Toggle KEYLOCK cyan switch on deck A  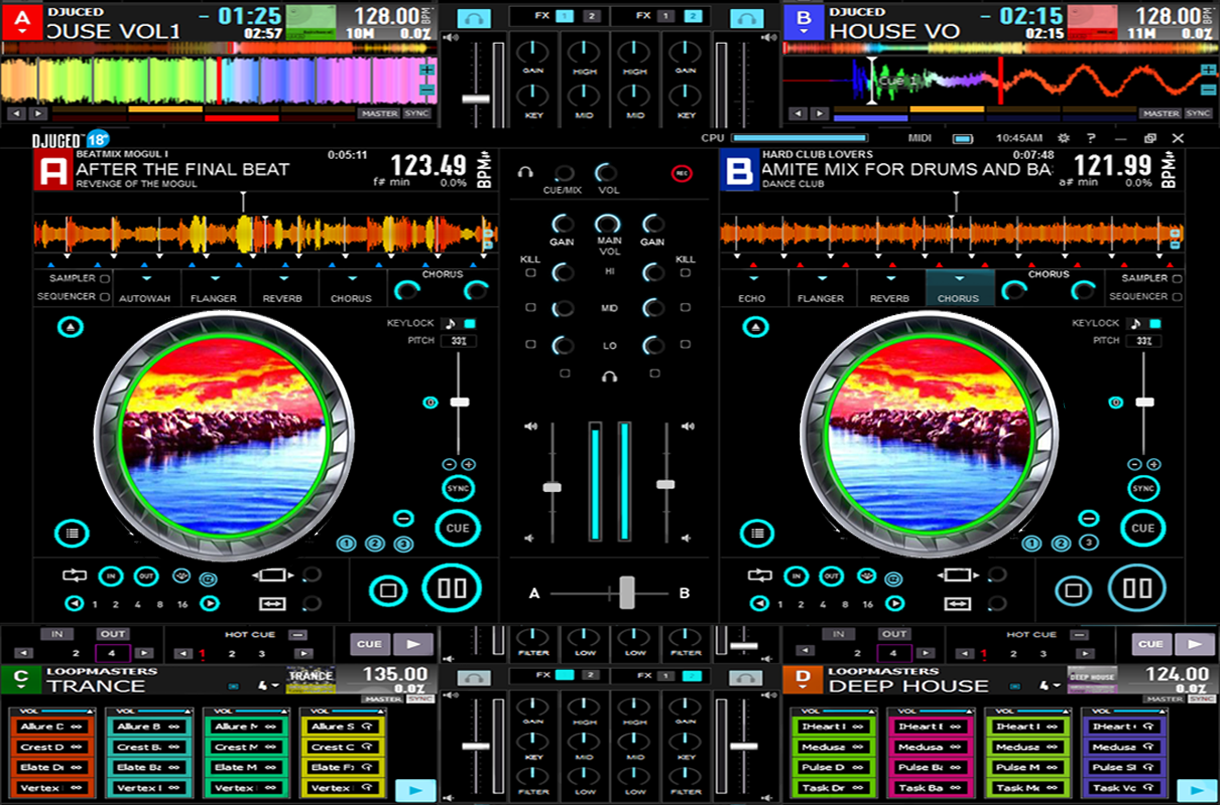[470, 324]
